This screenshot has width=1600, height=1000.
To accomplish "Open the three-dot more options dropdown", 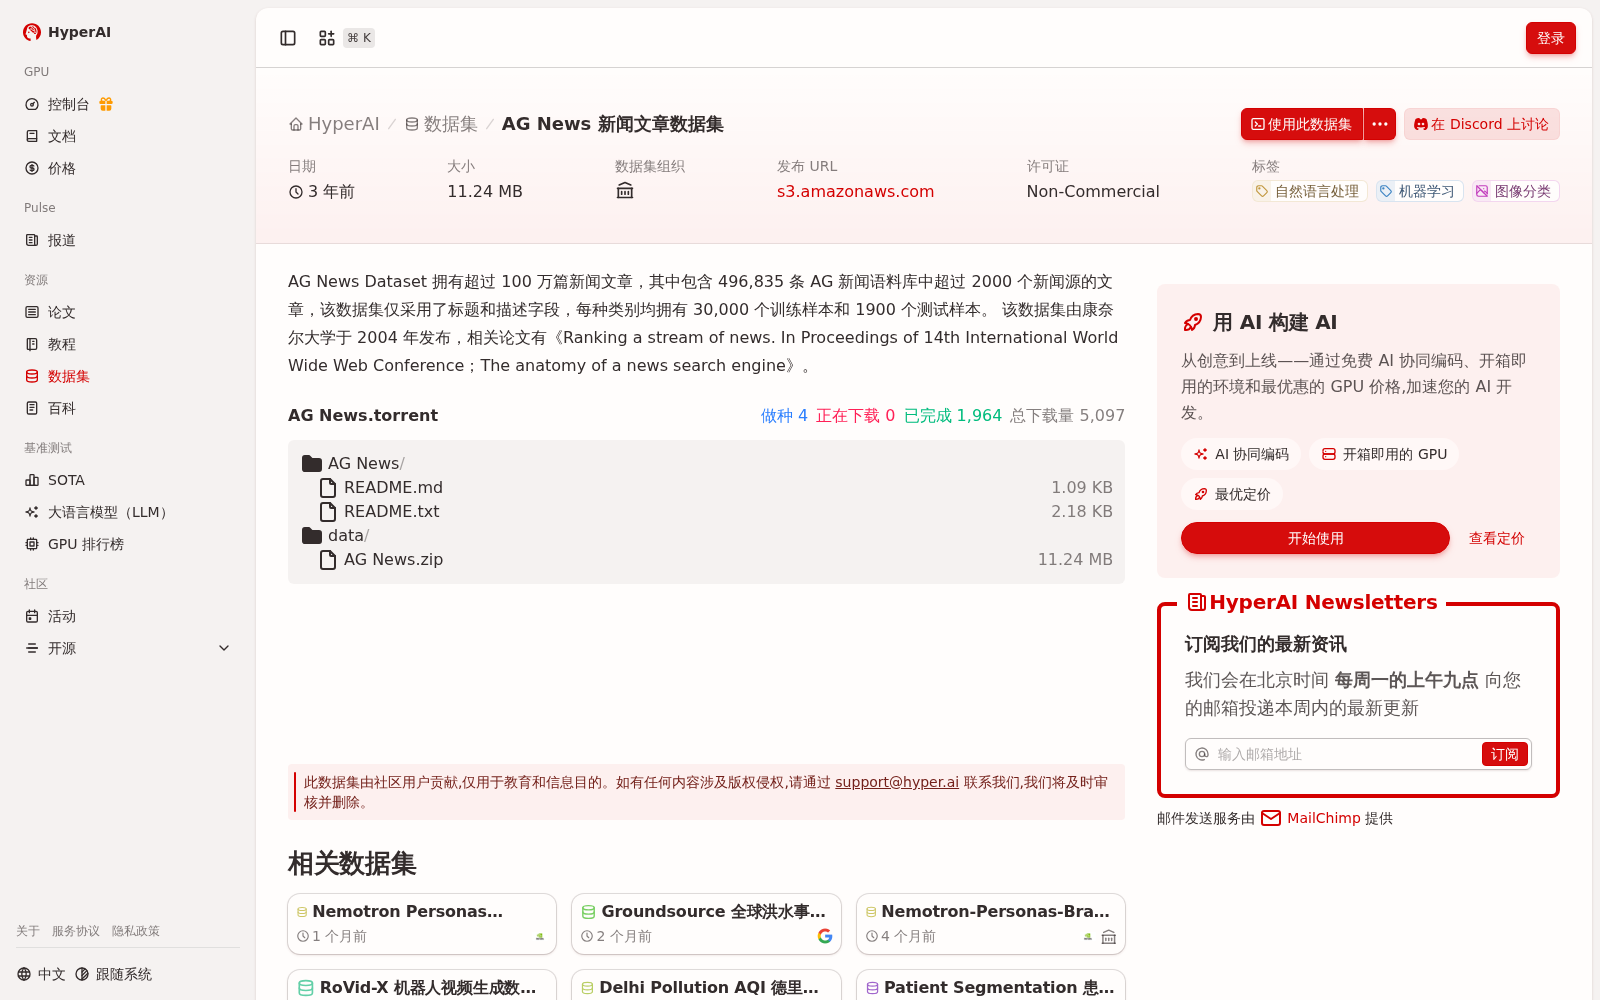I will click(1380, 124).
